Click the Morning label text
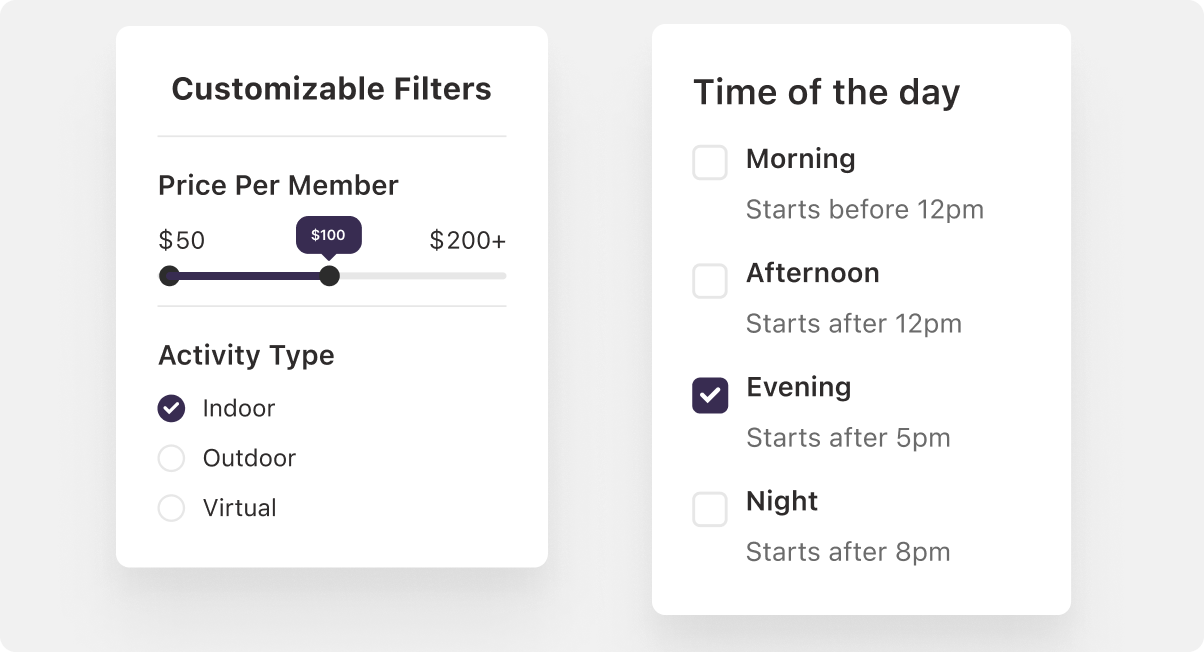This screenshot has width=1204, height=652. (800, 159)
